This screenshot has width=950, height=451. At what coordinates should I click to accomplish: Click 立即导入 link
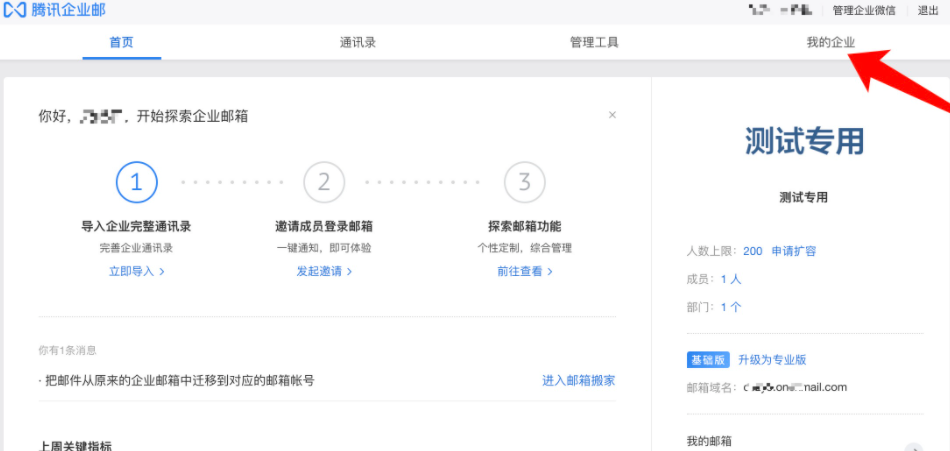[x=136, y=271]
